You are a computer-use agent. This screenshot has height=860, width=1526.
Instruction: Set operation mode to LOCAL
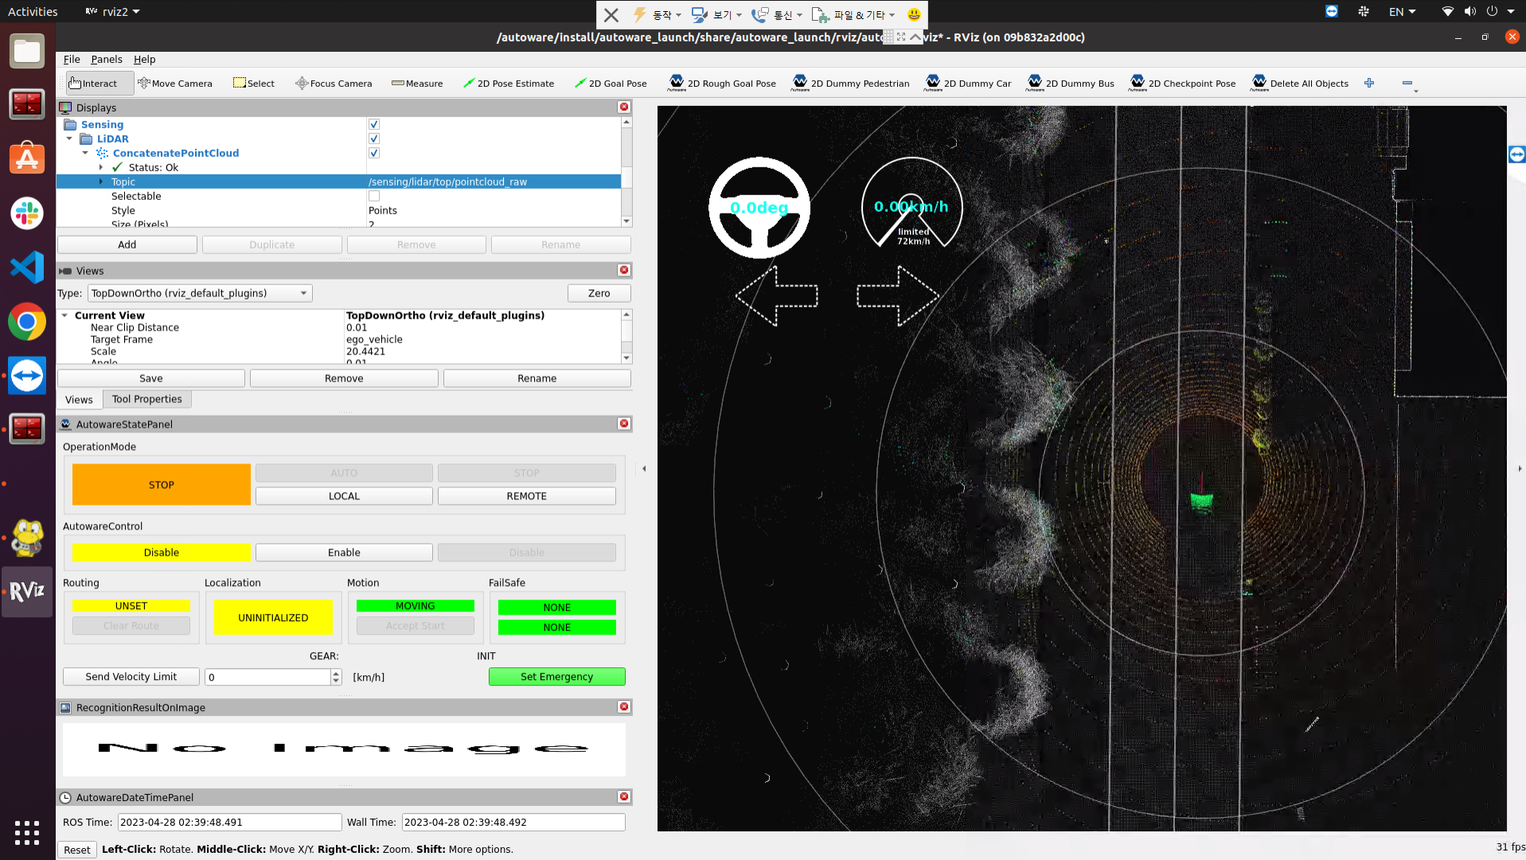coord(344,496)
